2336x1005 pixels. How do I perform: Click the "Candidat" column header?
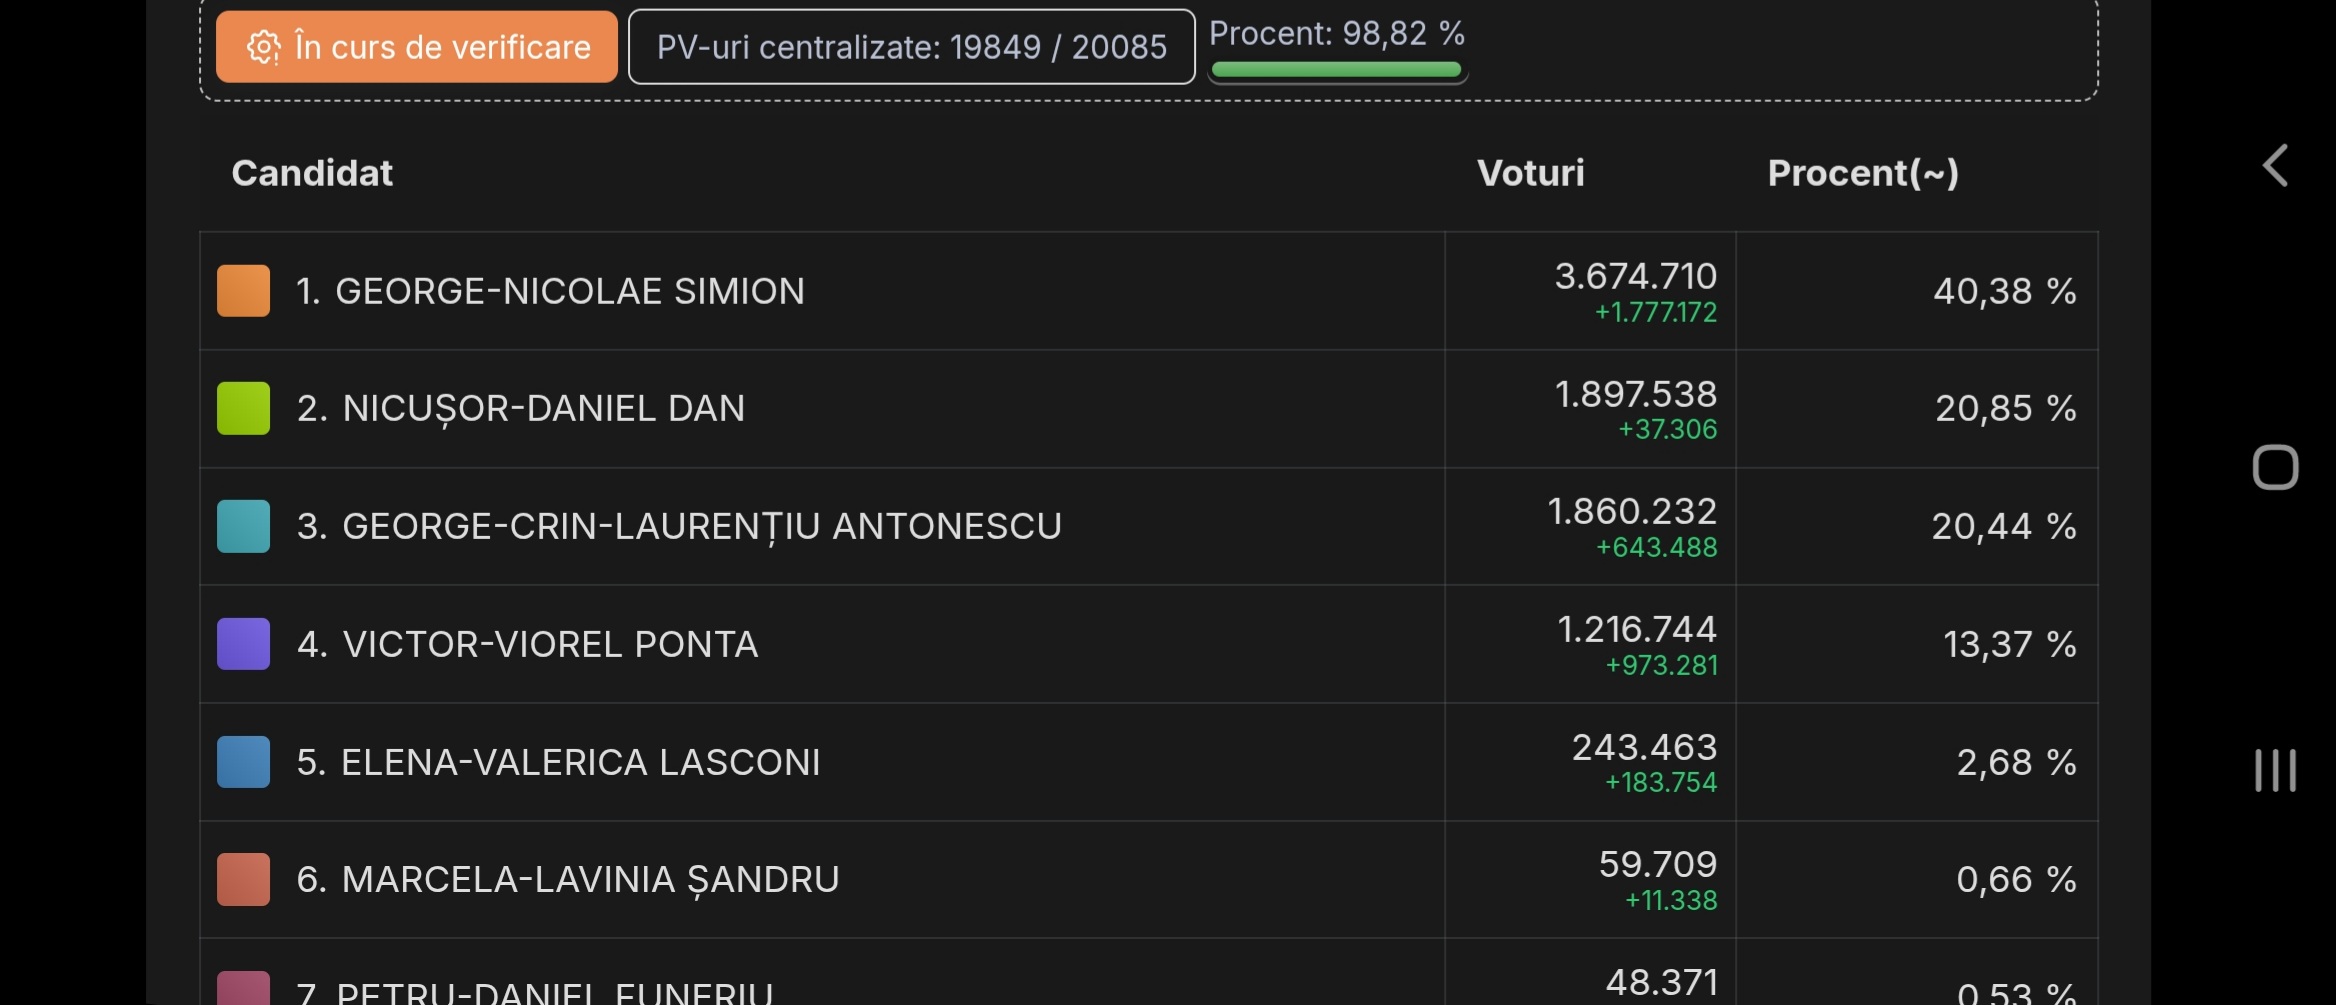(x=312, y=173)
